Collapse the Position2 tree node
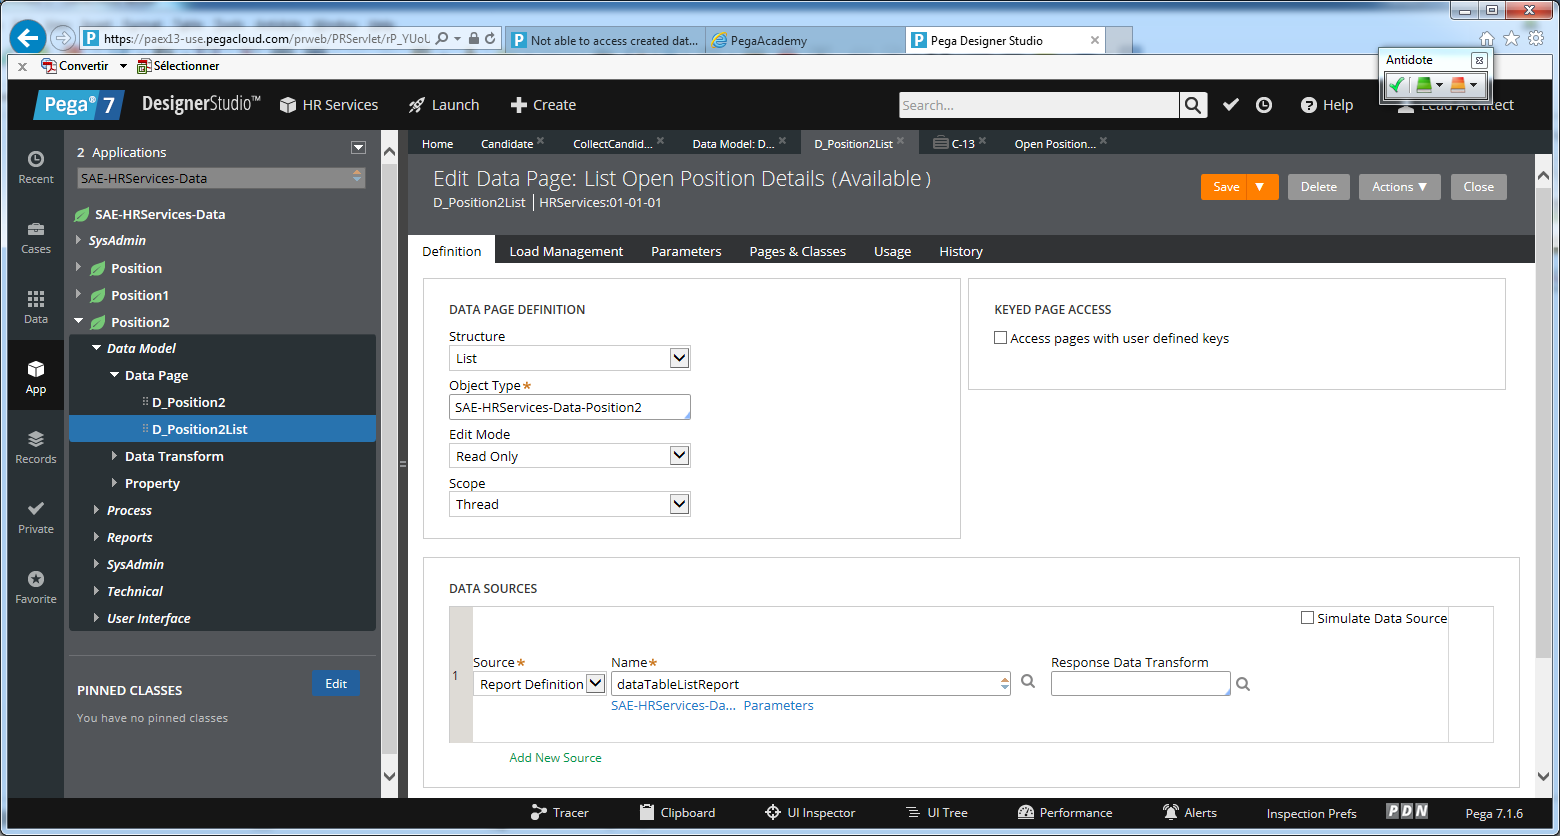1560x836 pixels. (x=79, y=322)
